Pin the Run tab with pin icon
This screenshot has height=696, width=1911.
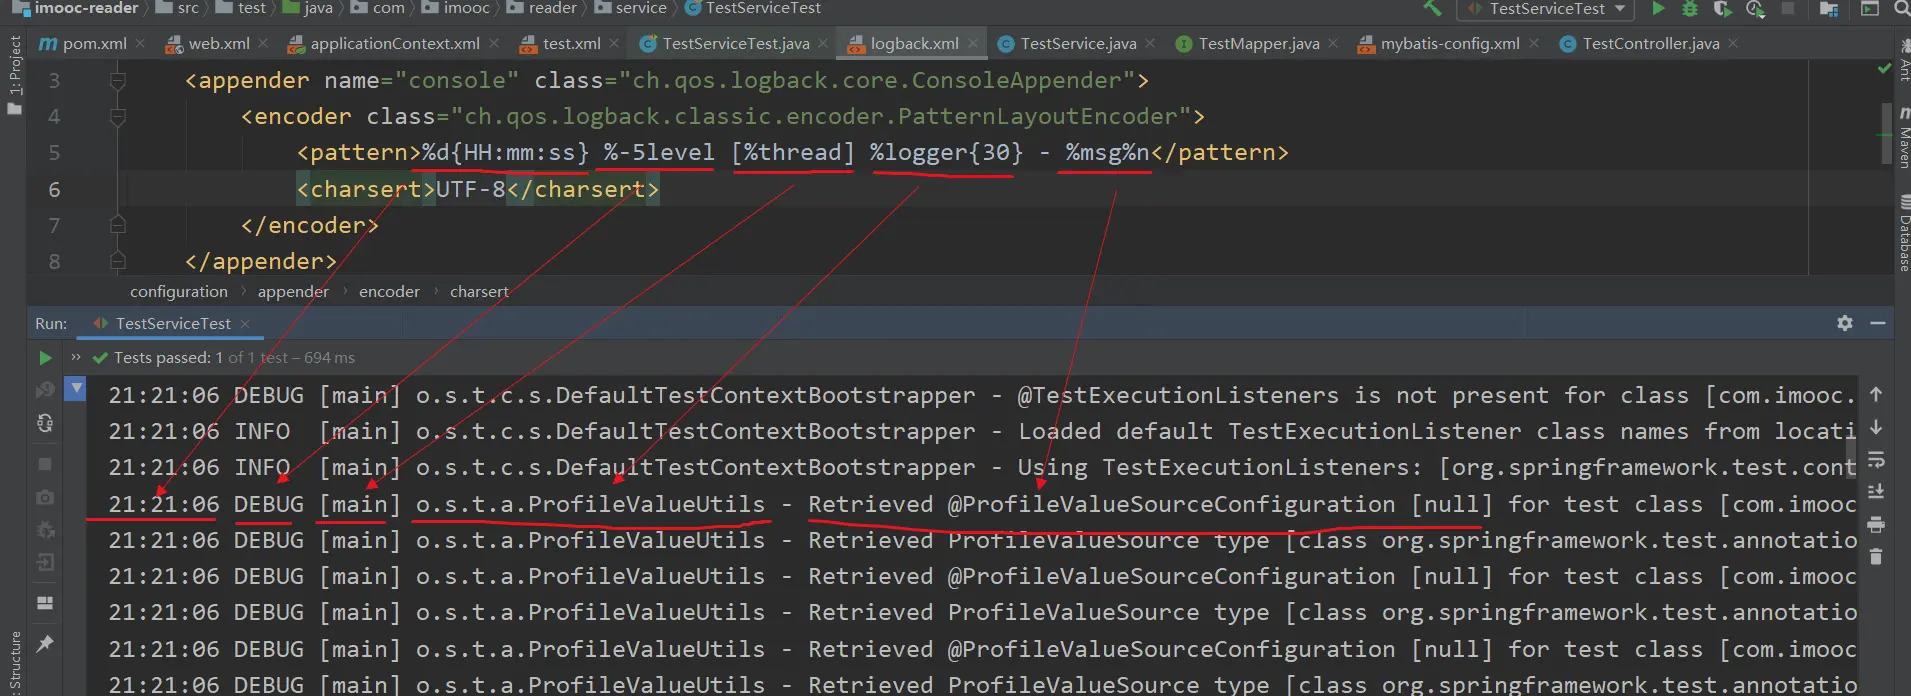pos(45,644)
